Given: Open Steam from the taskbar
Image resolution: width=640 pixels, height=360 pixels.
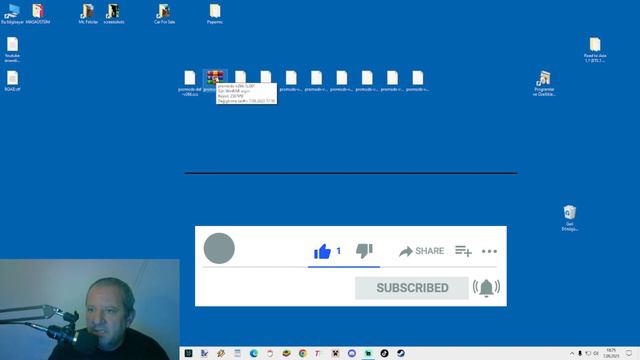Looking at the screenshot, I should coord(400,353).
